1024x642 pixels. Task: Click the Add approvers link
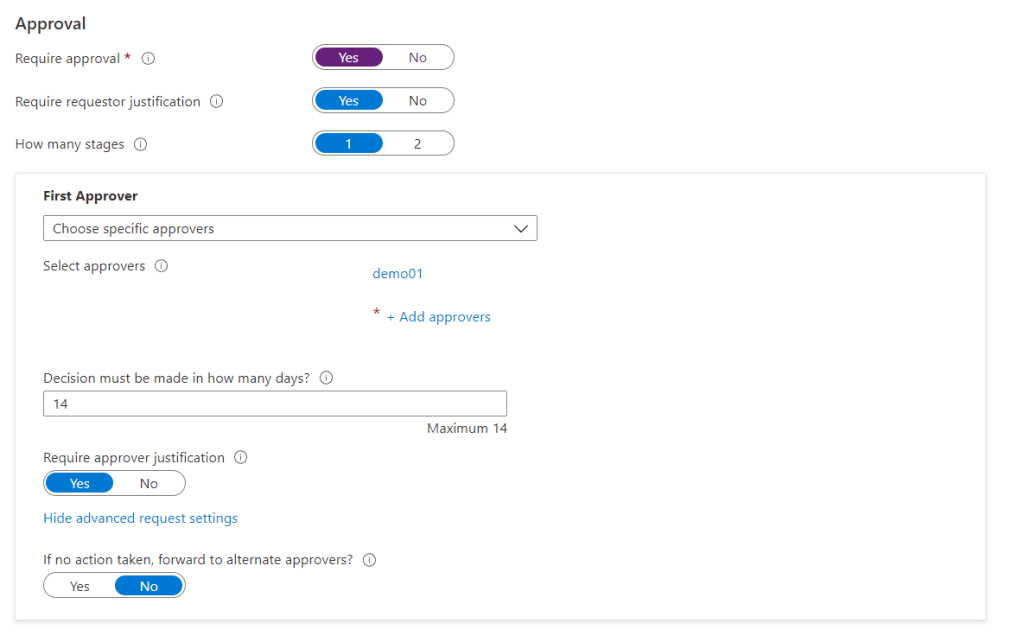(444, 317)
